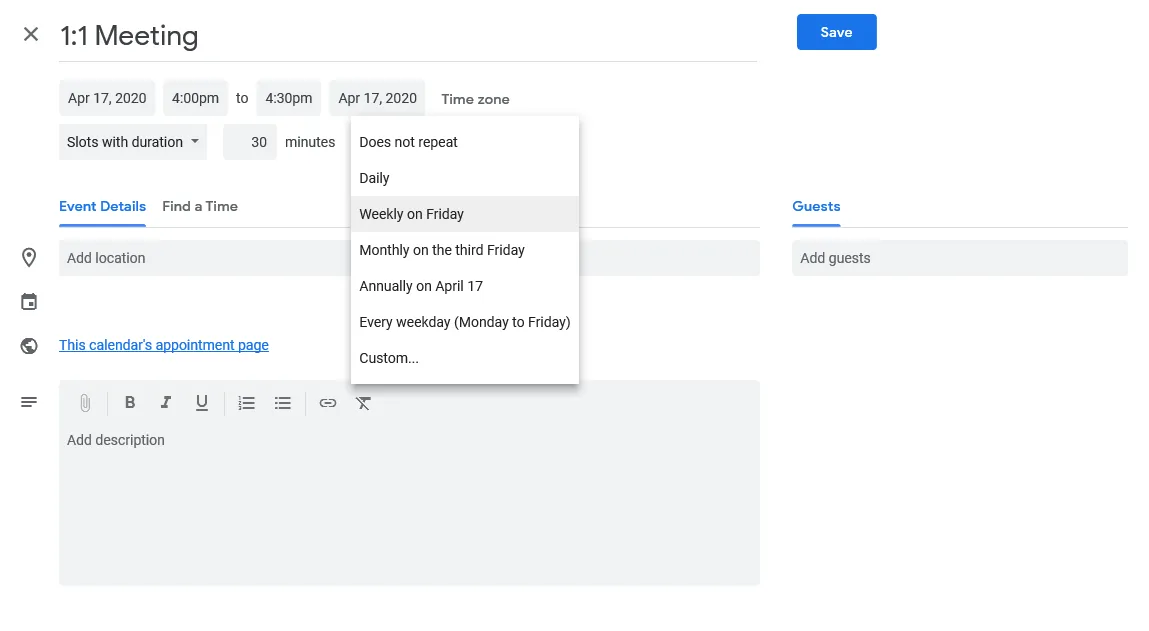Choose Custom recurrence option
This screenshot has height=631, width=1149.
tap(388, 357)
